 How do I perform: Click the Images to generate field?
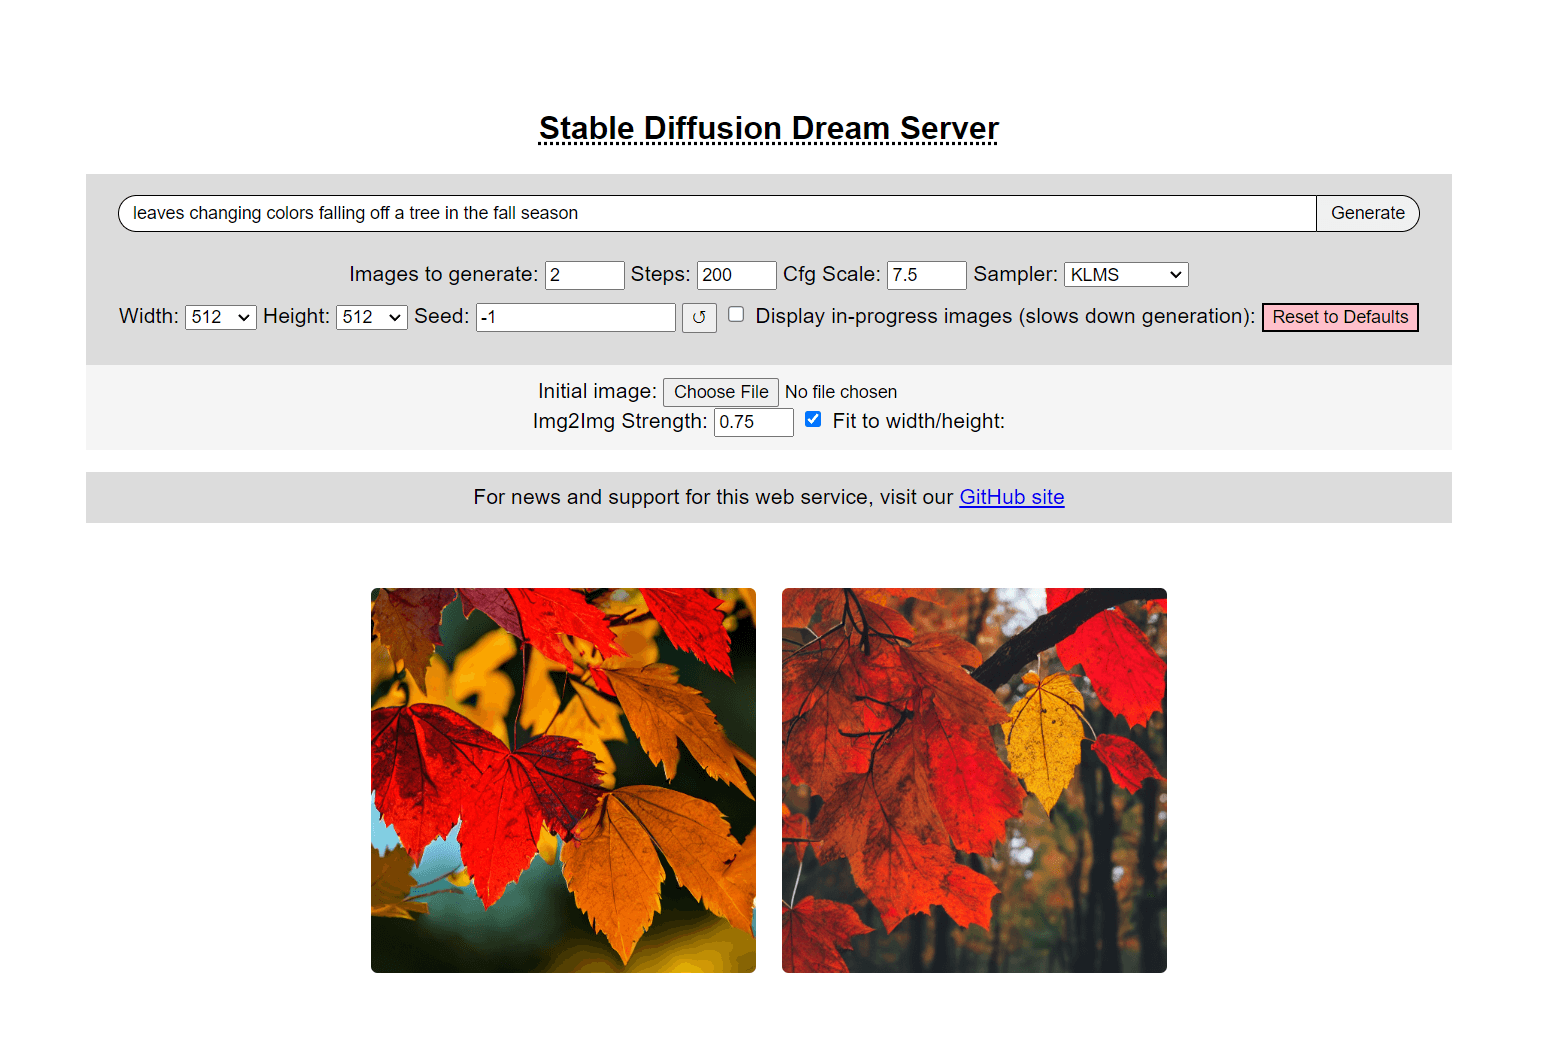(x=585, y=275)
